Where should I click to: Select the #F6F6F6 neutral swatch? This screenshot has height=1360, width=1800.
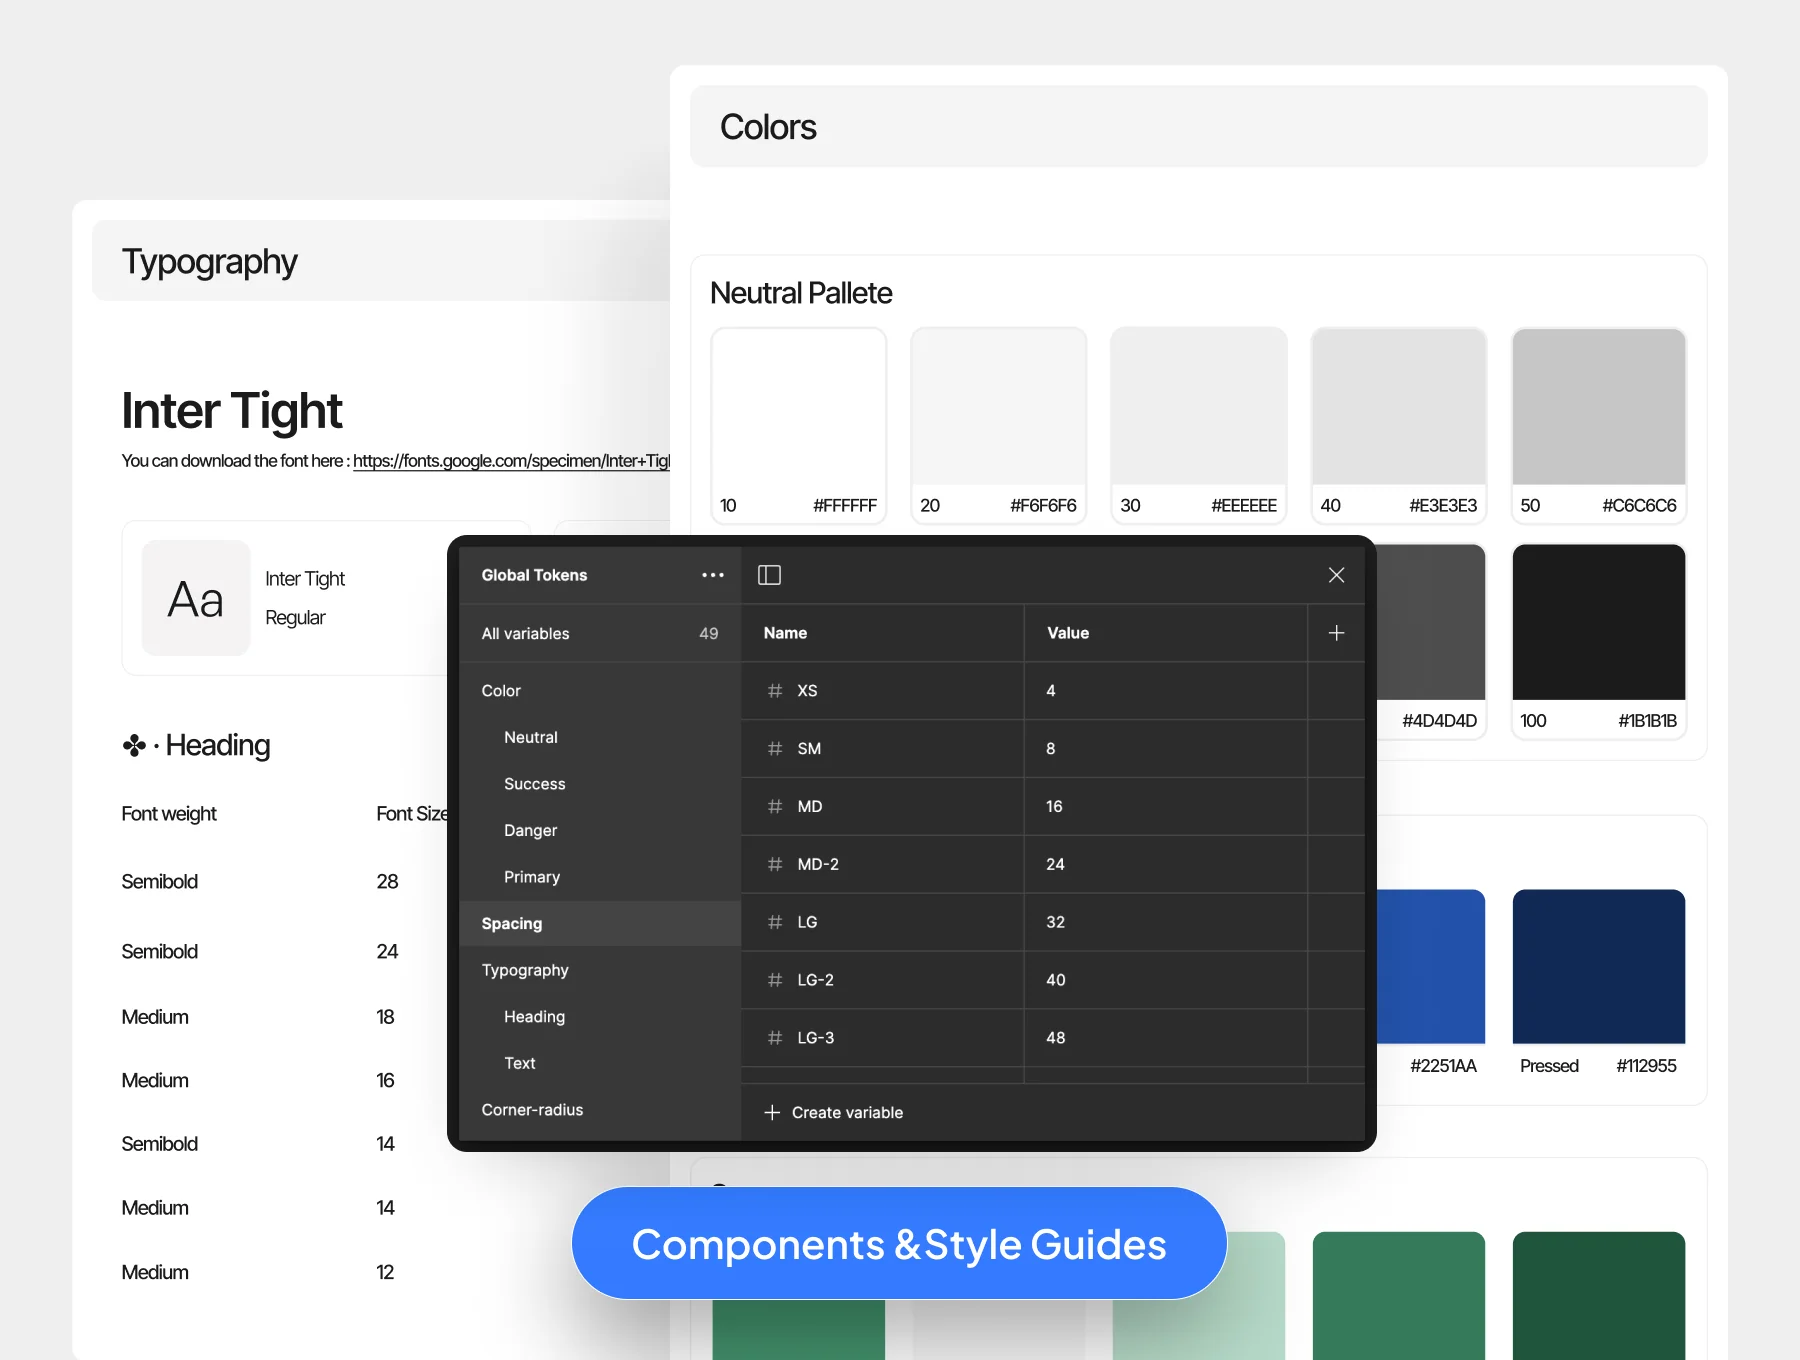[x=998, y=425]
